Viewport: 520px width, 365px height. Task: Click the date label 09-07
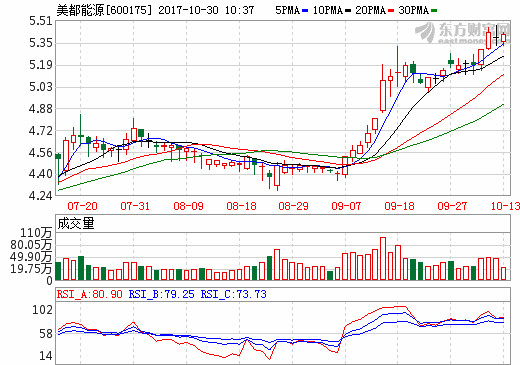346,206
